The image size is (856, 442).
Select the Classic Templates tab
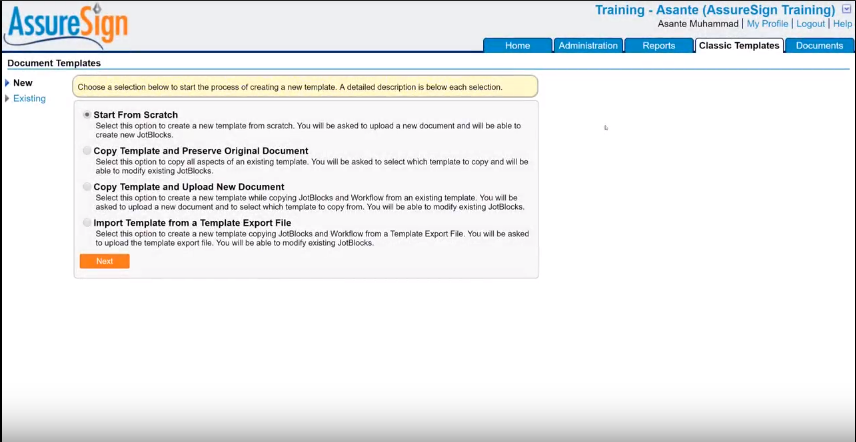(738, 45)
